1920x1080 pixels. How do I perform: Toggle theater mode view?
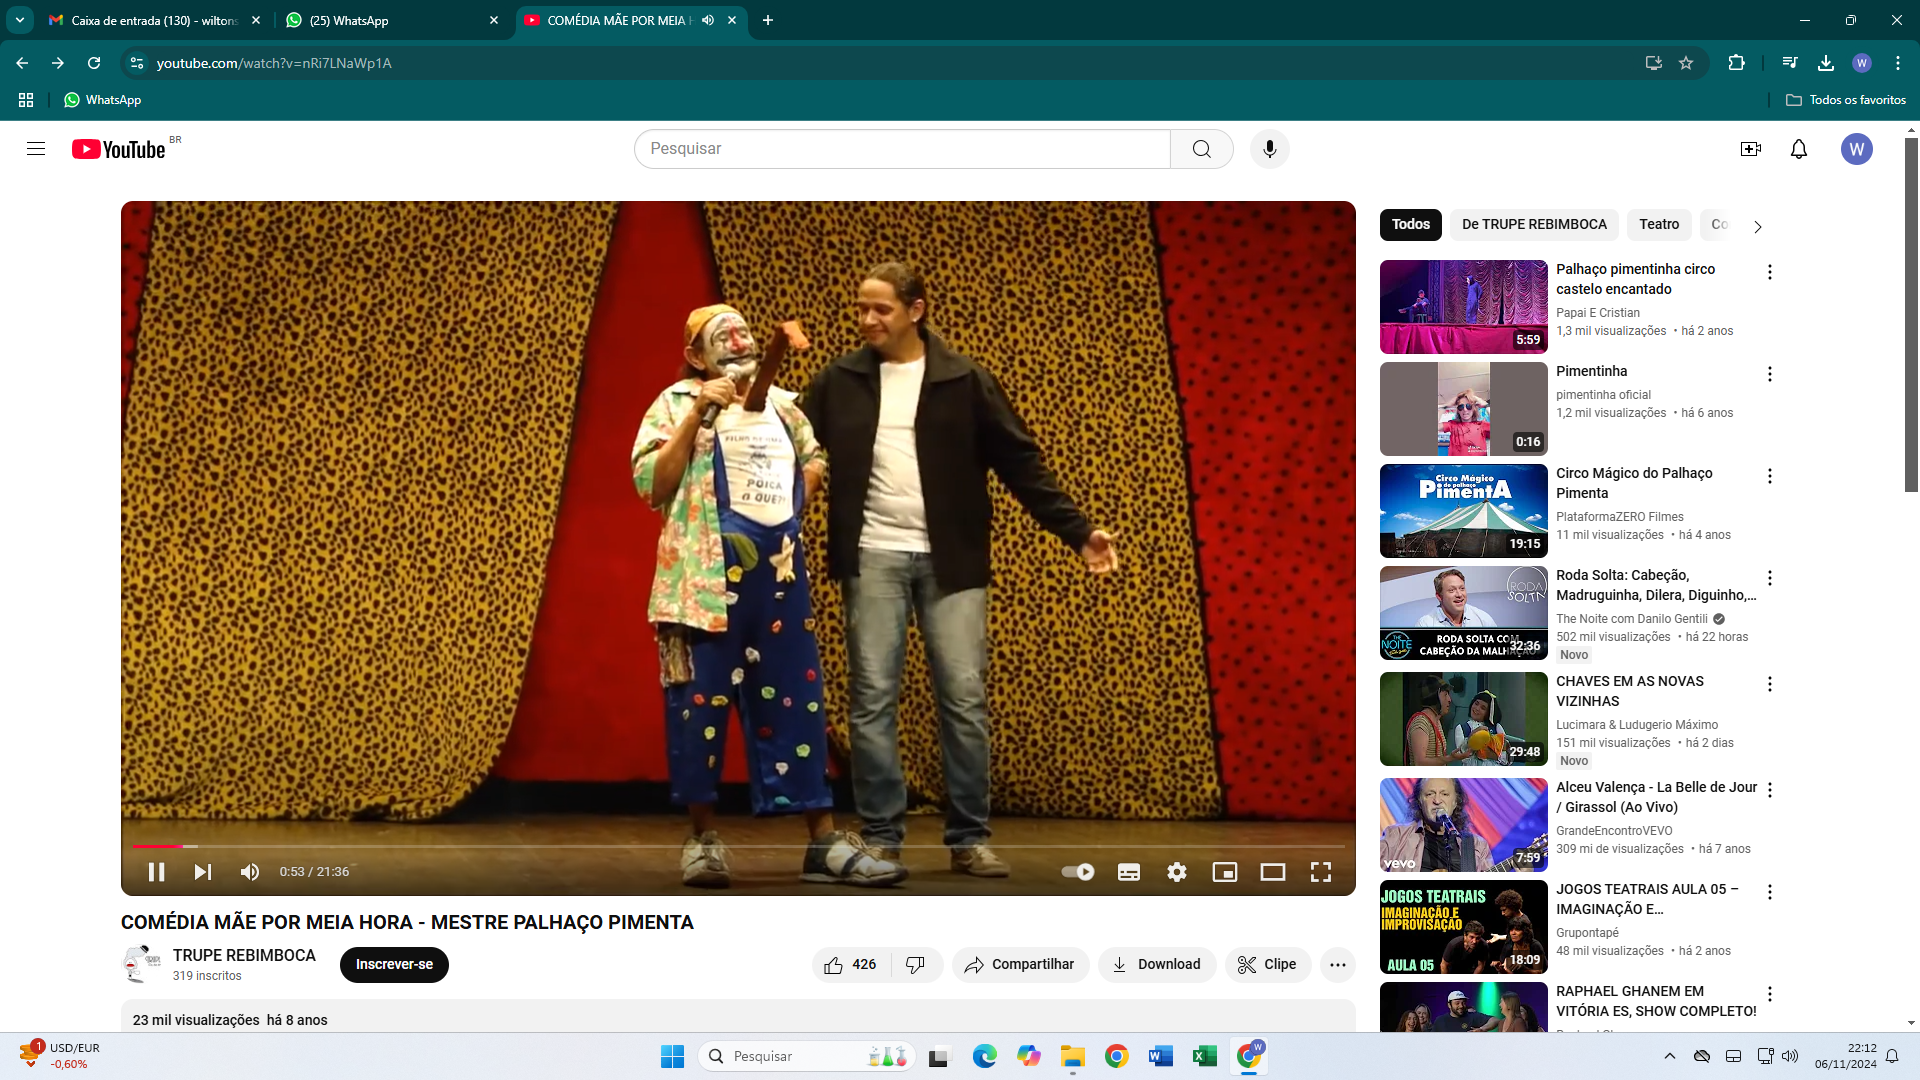(1272, 872)
